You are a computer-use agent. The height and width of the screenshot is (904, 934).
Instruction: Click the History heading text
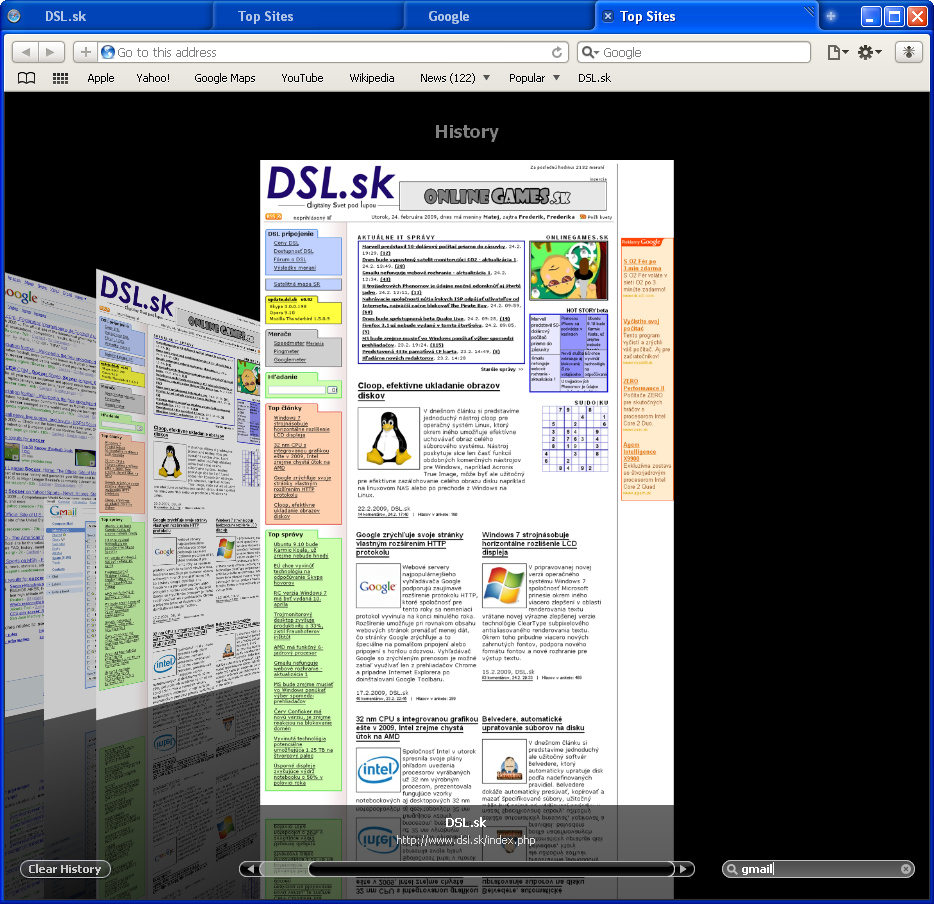(466, 132)
